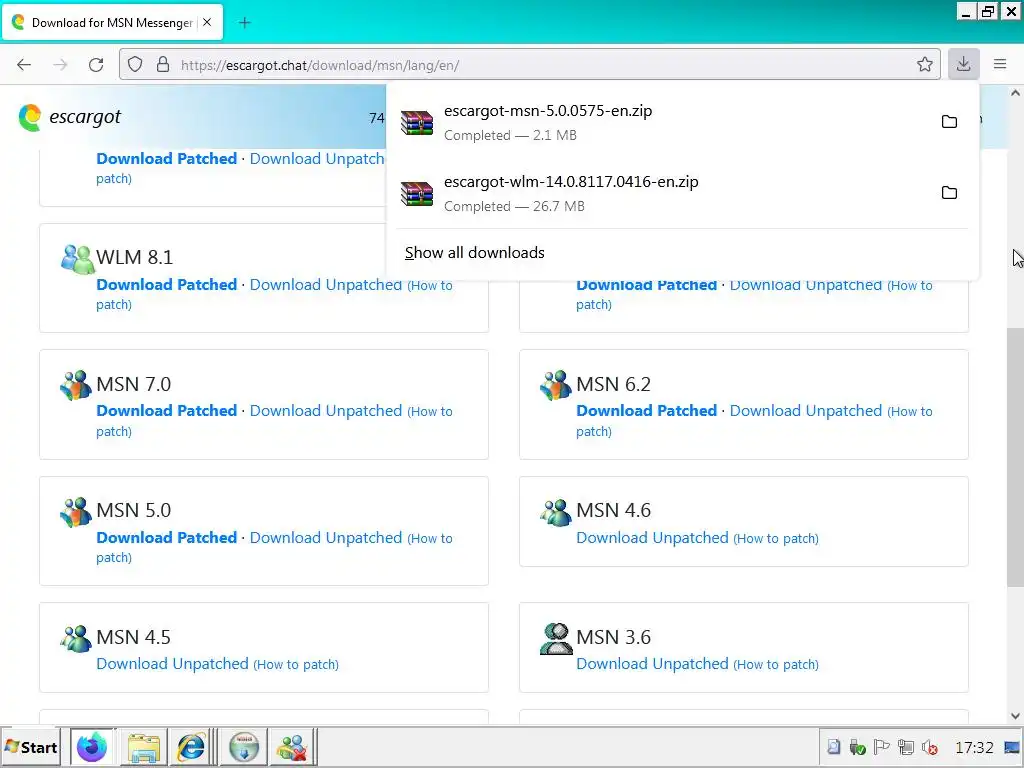Open the file explorer taskbar icon

144,748
